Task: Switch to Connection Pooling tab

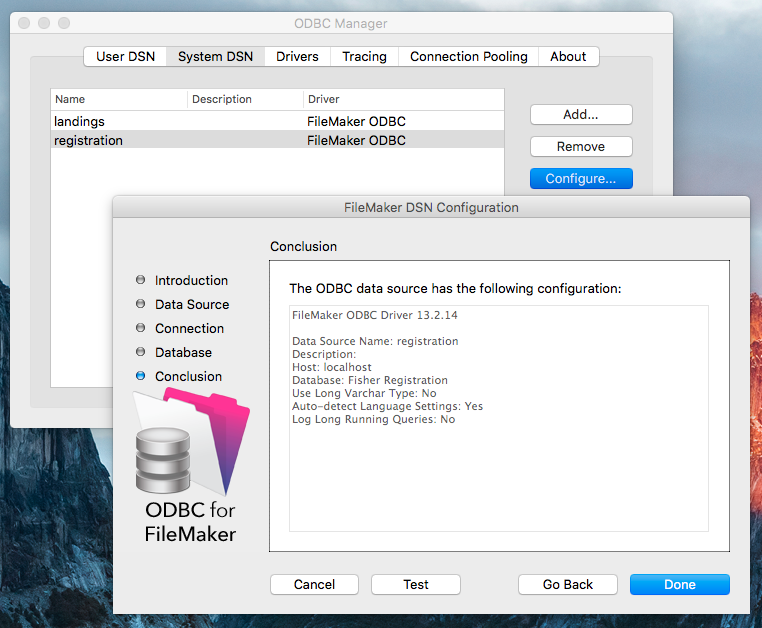Action: [468, 56]
